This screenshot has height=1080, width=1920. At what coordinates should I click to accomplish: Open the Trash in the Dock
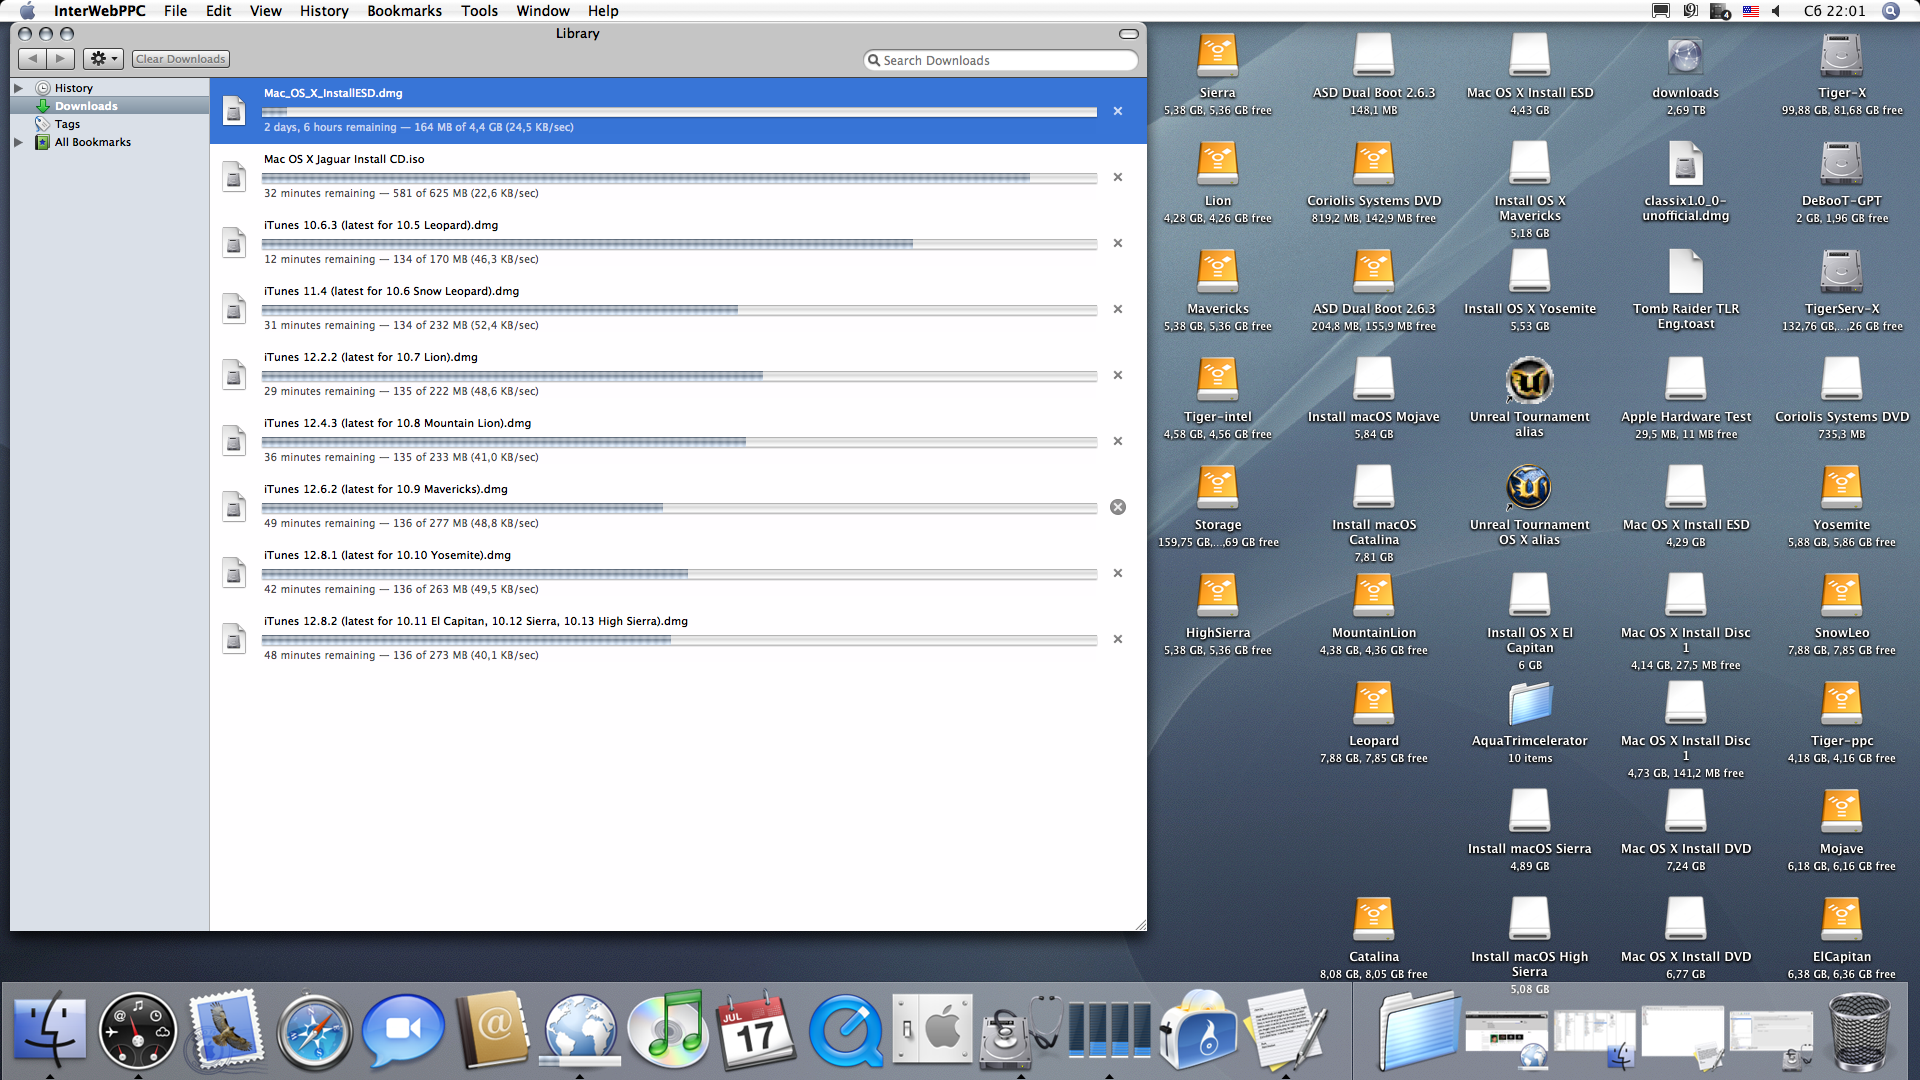1859,1031
